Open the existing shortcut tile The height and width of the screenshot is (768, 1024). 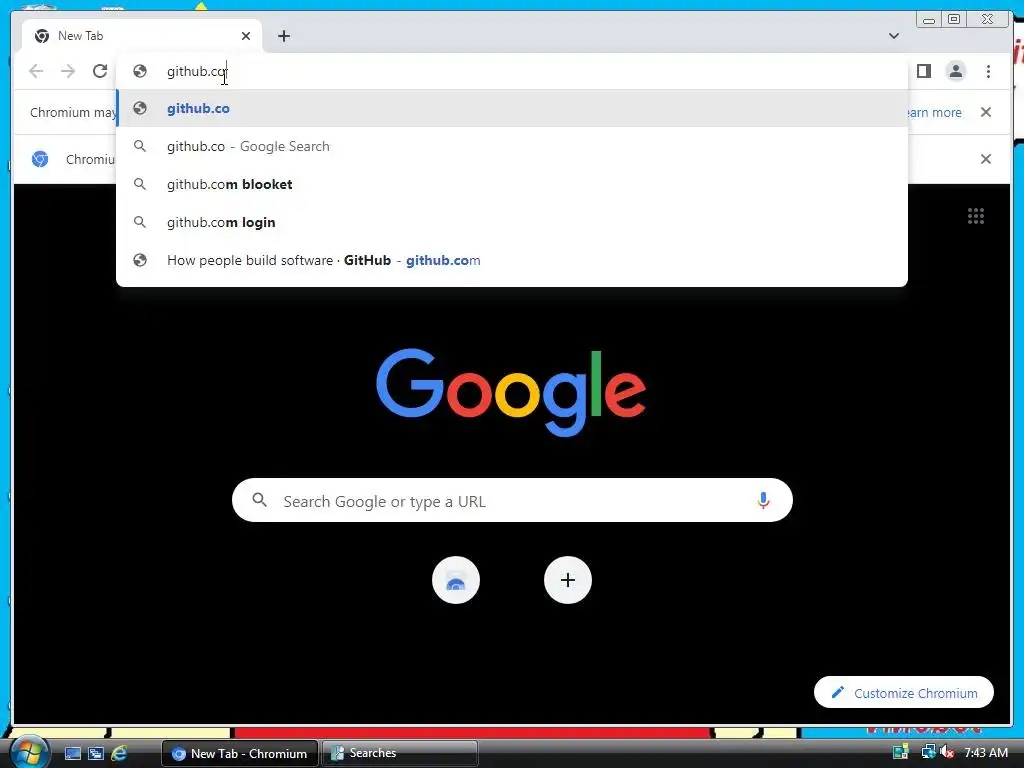(456, 580)
